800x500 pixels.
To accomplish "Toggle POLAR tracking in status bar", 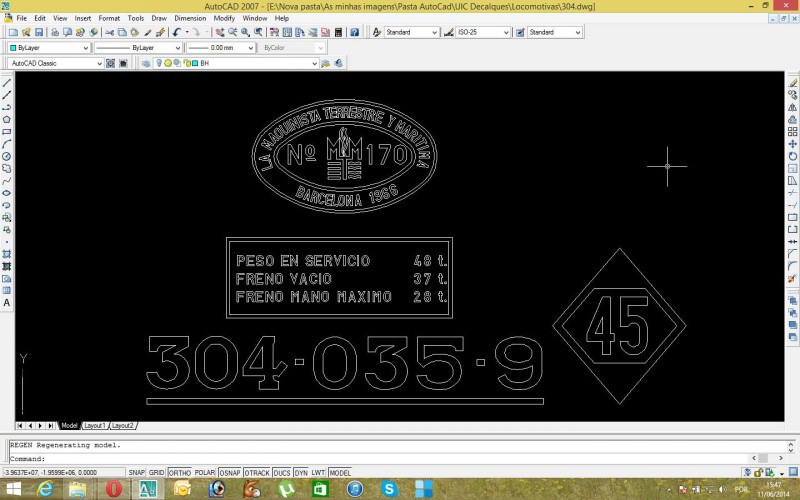I will tap(205, 473).
